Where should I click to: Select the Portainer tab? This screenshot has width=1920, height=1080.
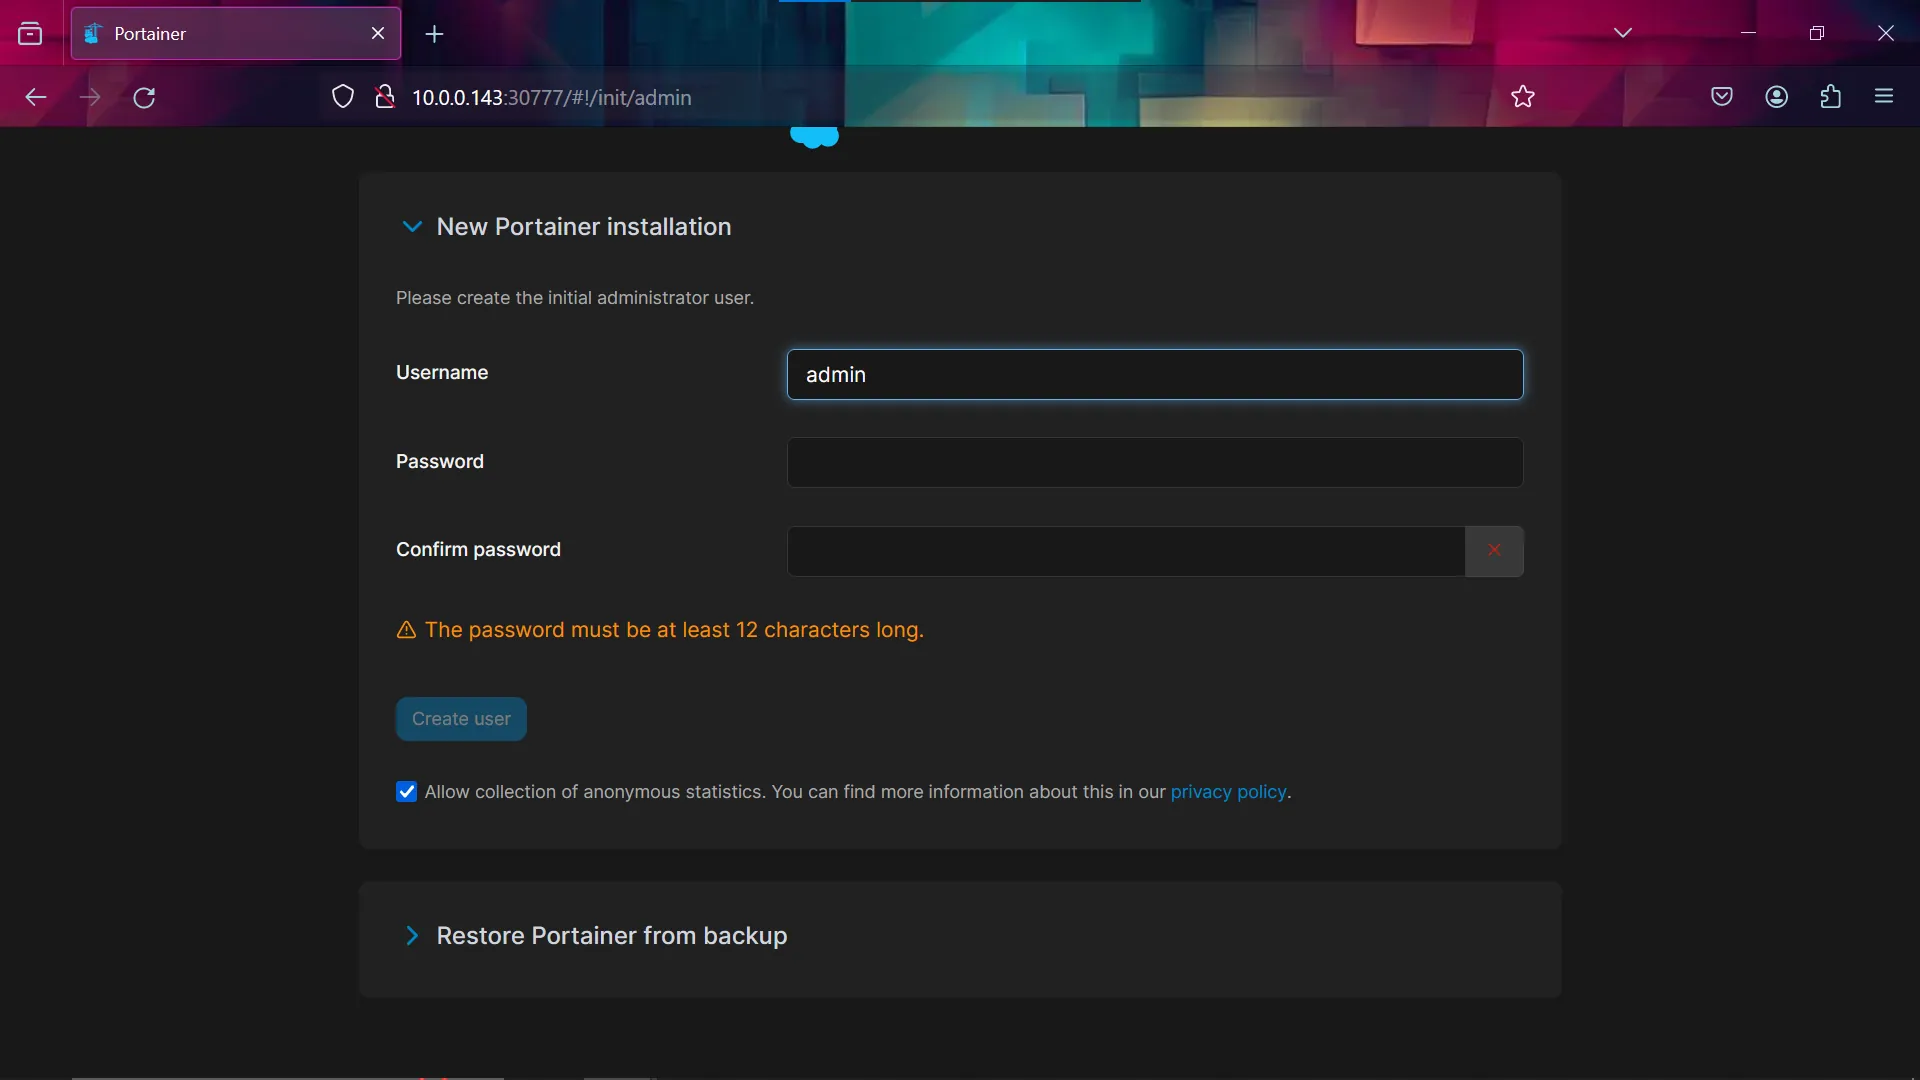[x=236, y=34]
